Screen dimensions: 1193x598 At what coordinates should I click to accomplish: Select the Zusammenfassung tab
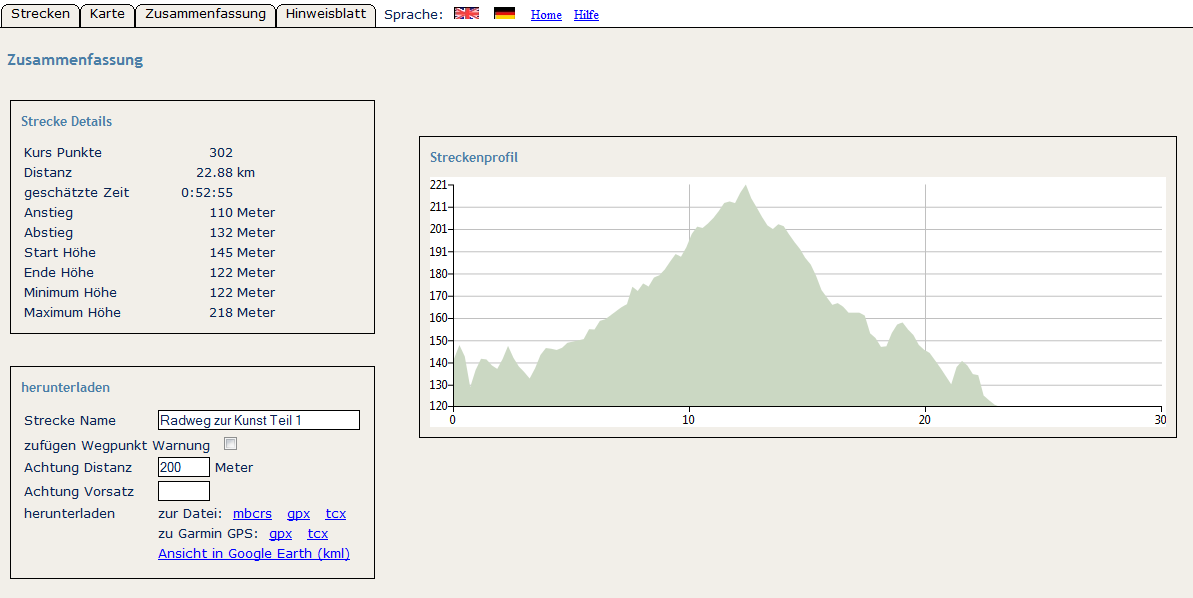[x=205, y=14]
